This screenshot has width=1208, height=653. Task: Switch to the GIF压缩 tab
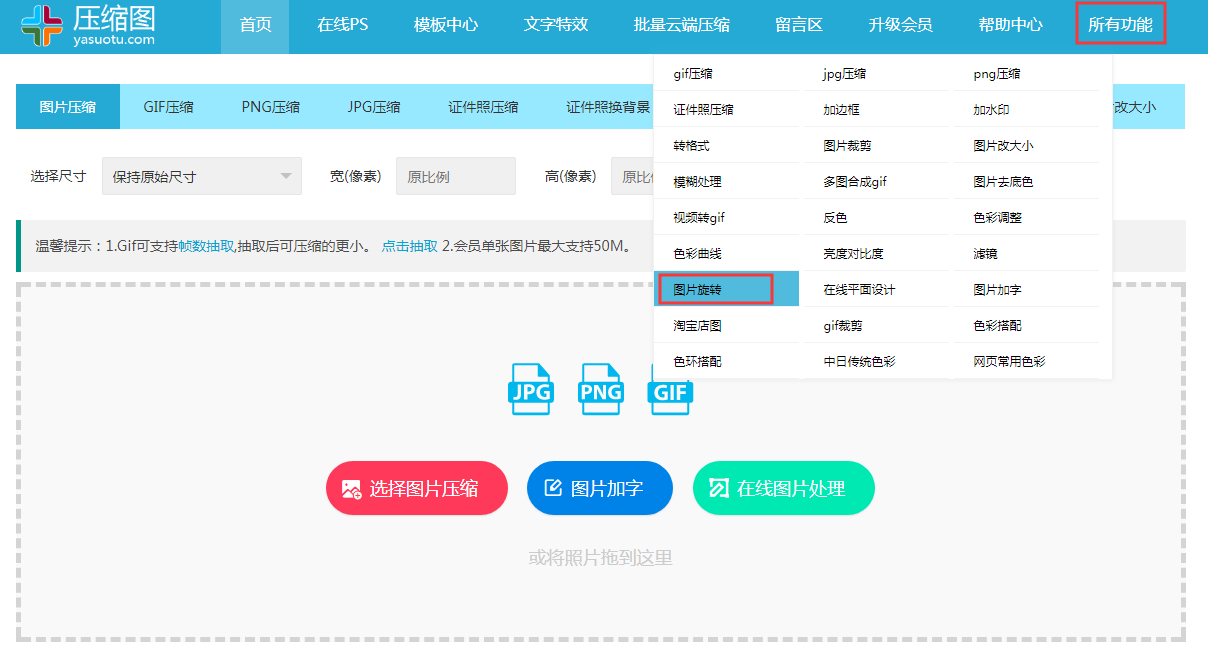pos(169,107)
